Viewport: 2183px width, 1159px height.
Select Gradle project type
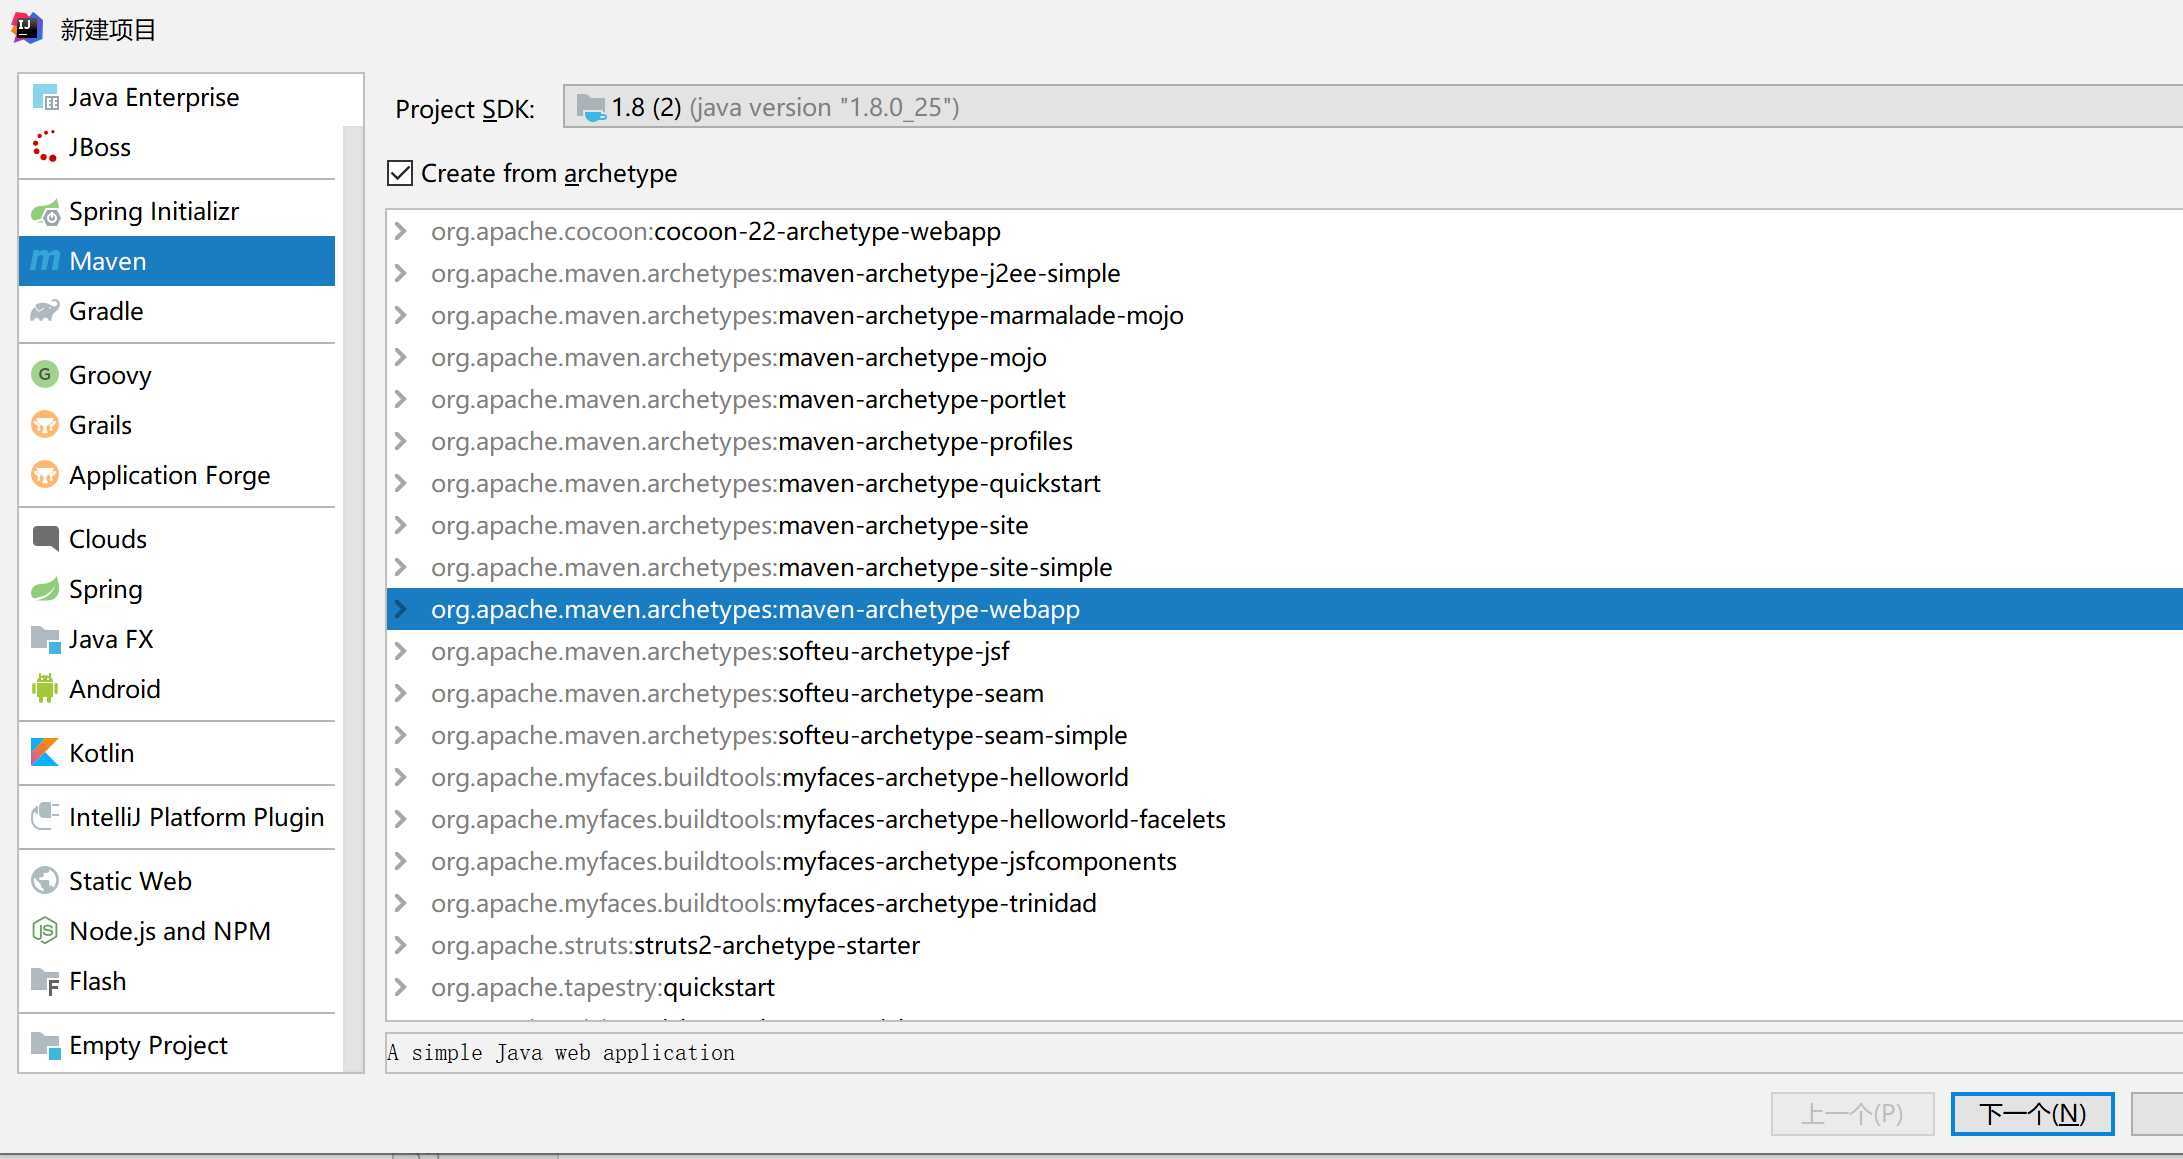(177, 311)
